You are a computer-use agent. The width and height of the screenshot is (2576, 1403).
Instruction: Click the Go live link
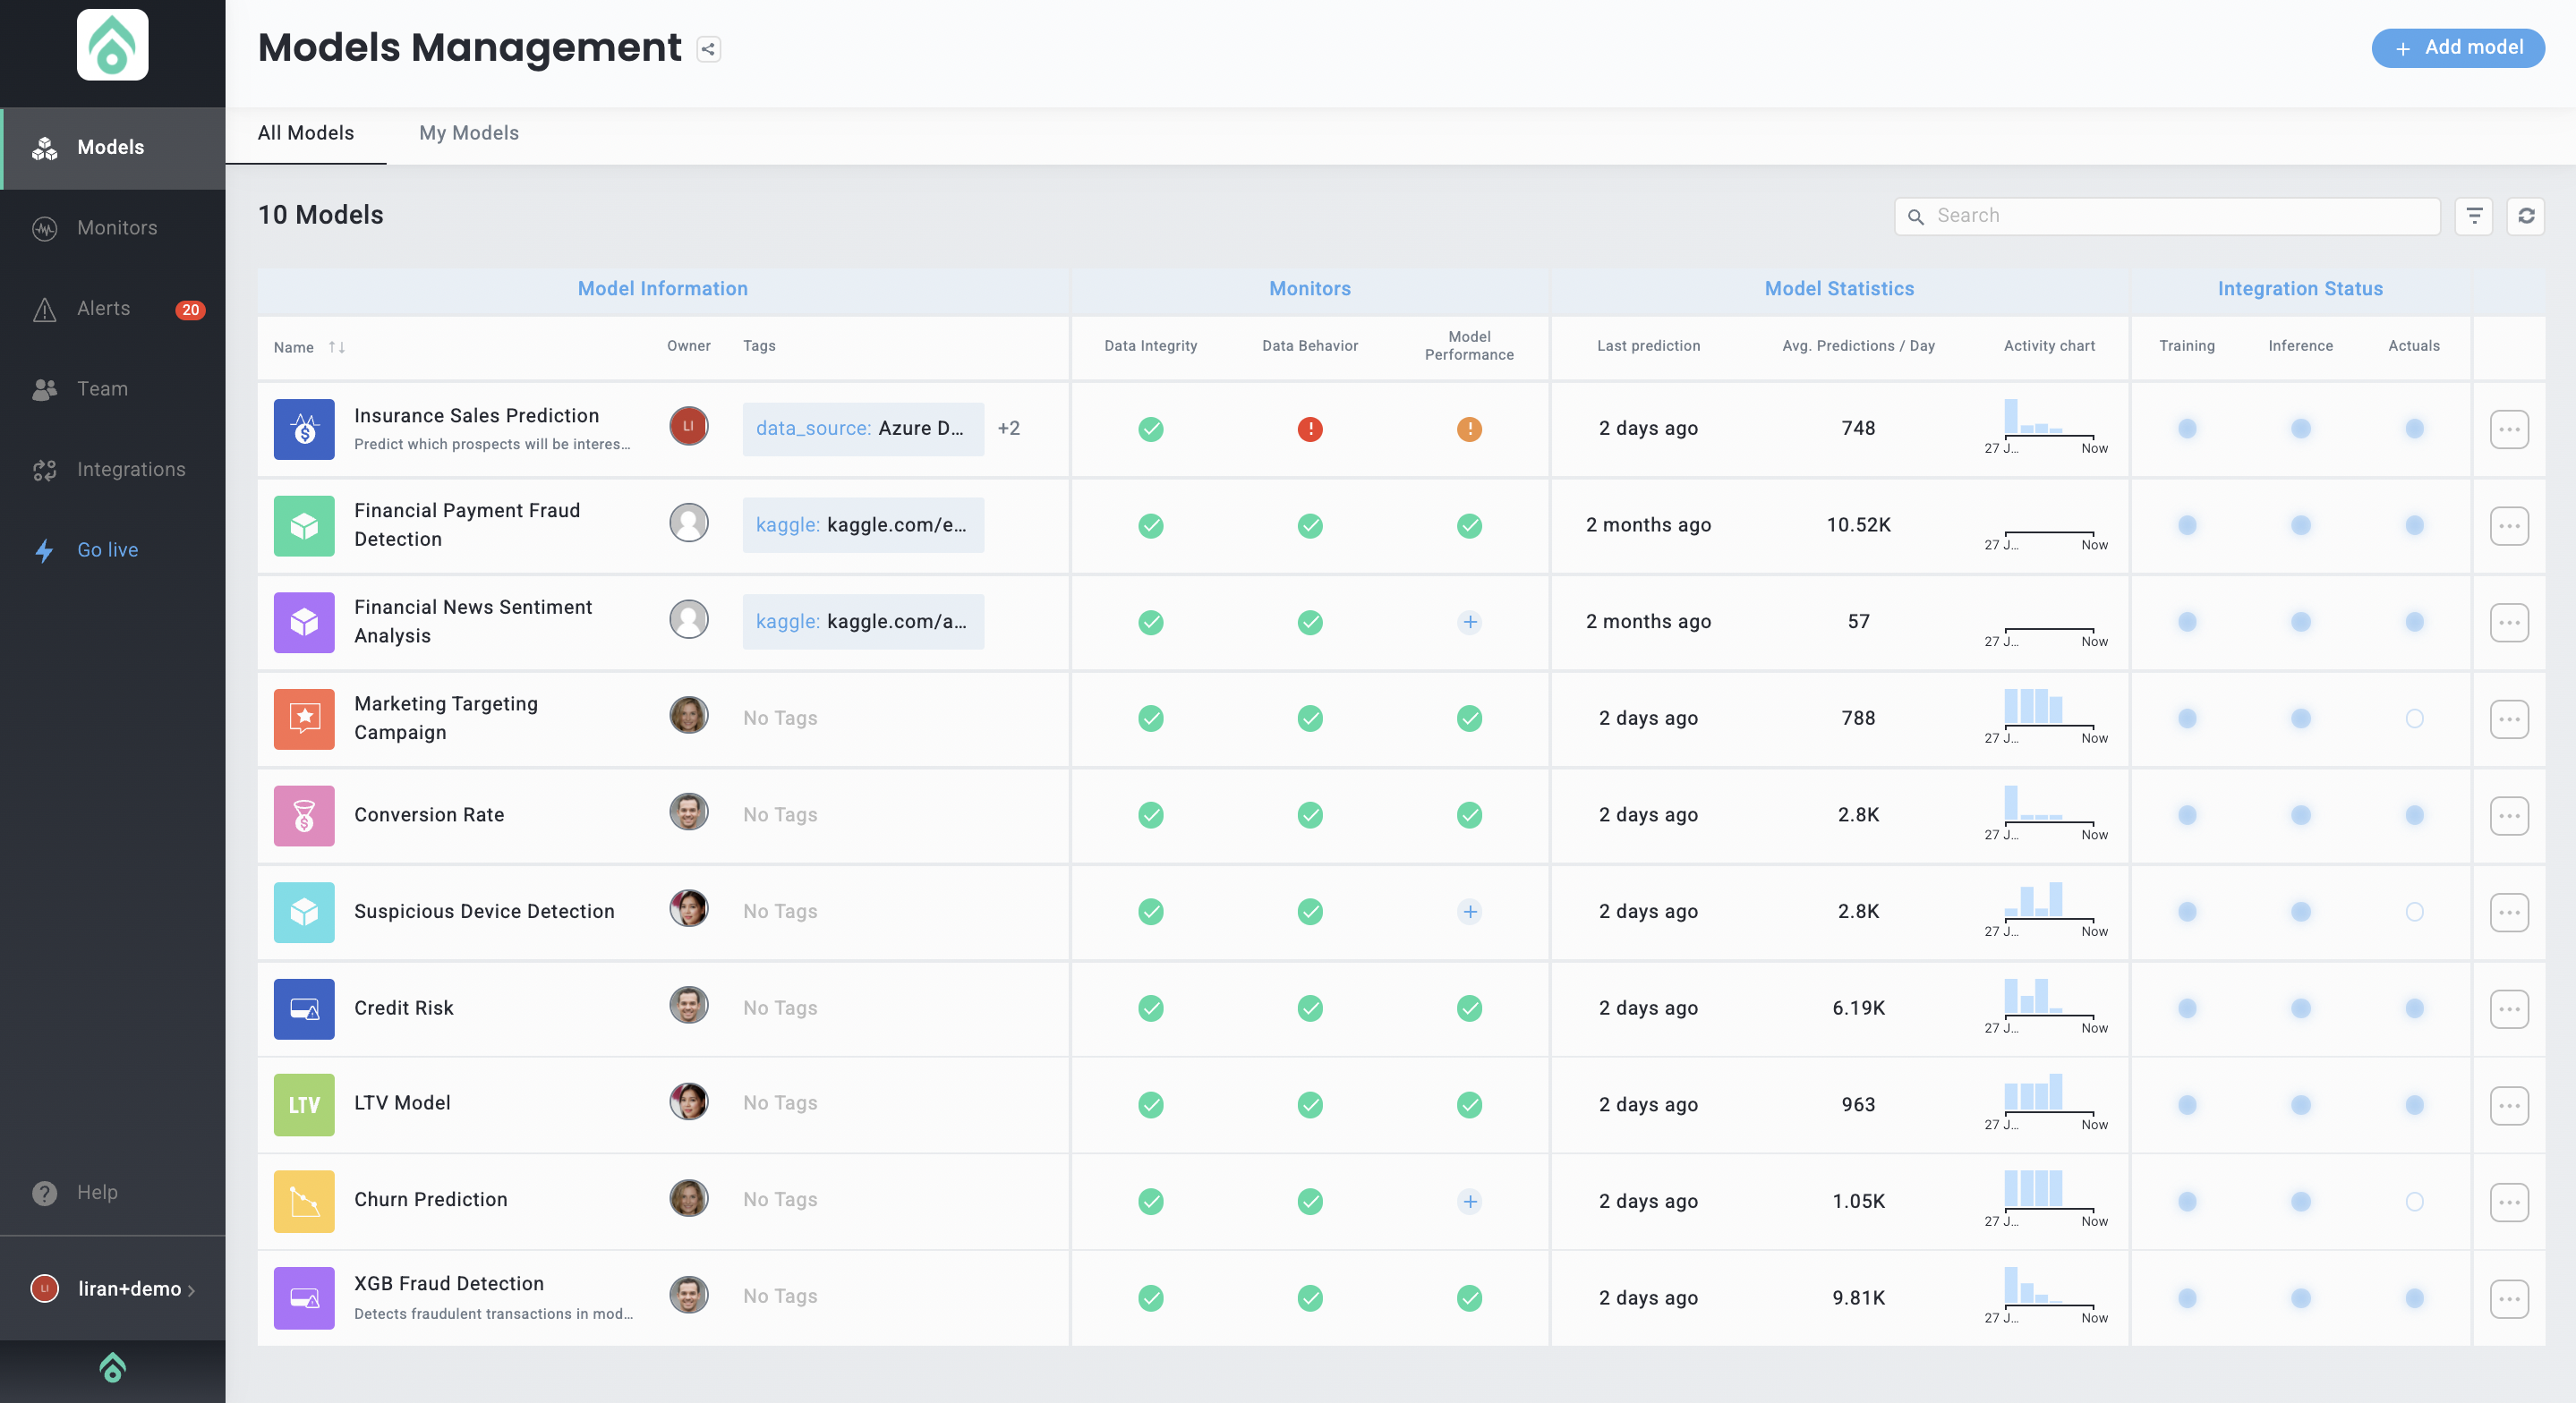pyautogui.click(x=107, y=550)
